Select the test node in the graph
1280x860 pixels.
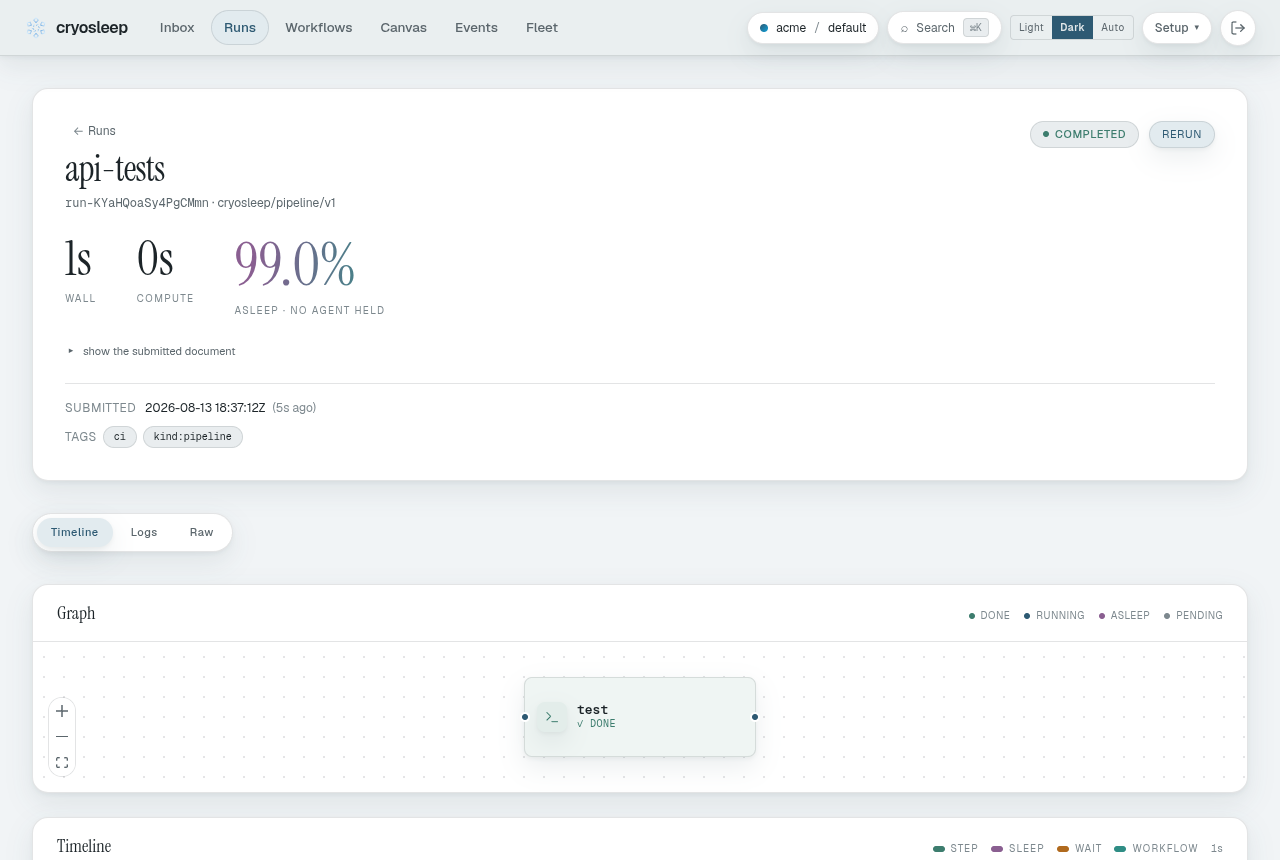[640, 717]
